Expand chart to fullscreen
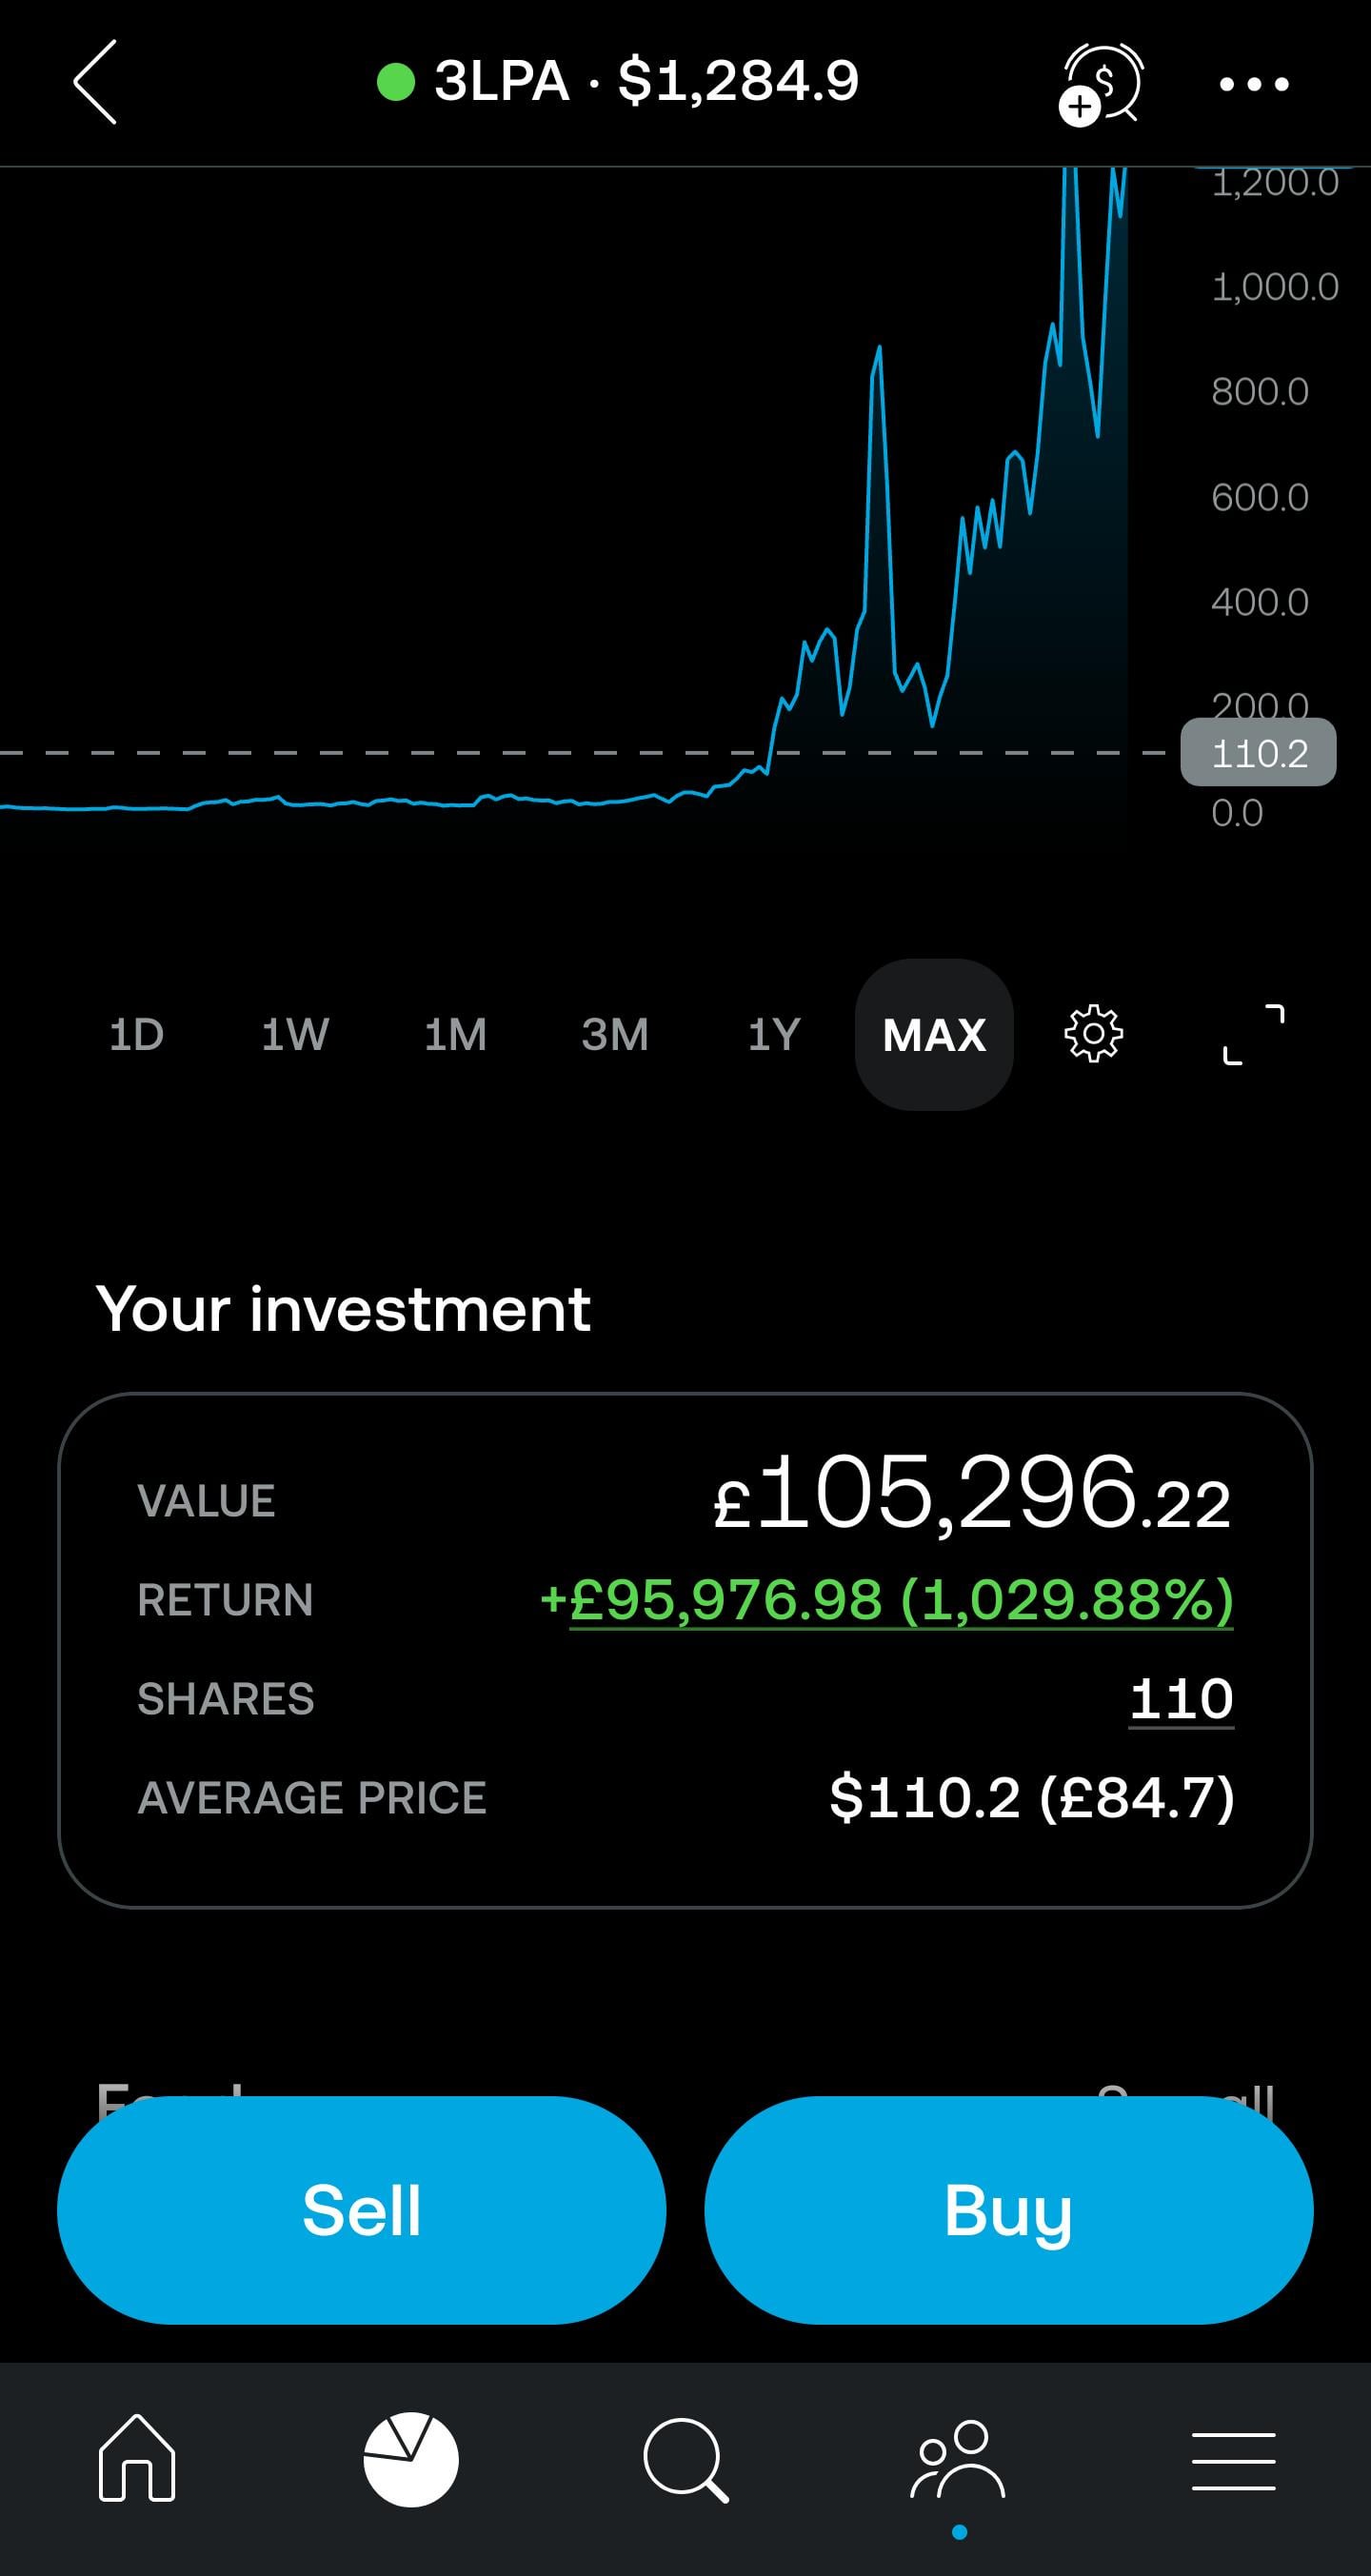1371x2576 pixels. [x=1253, y=1034]
